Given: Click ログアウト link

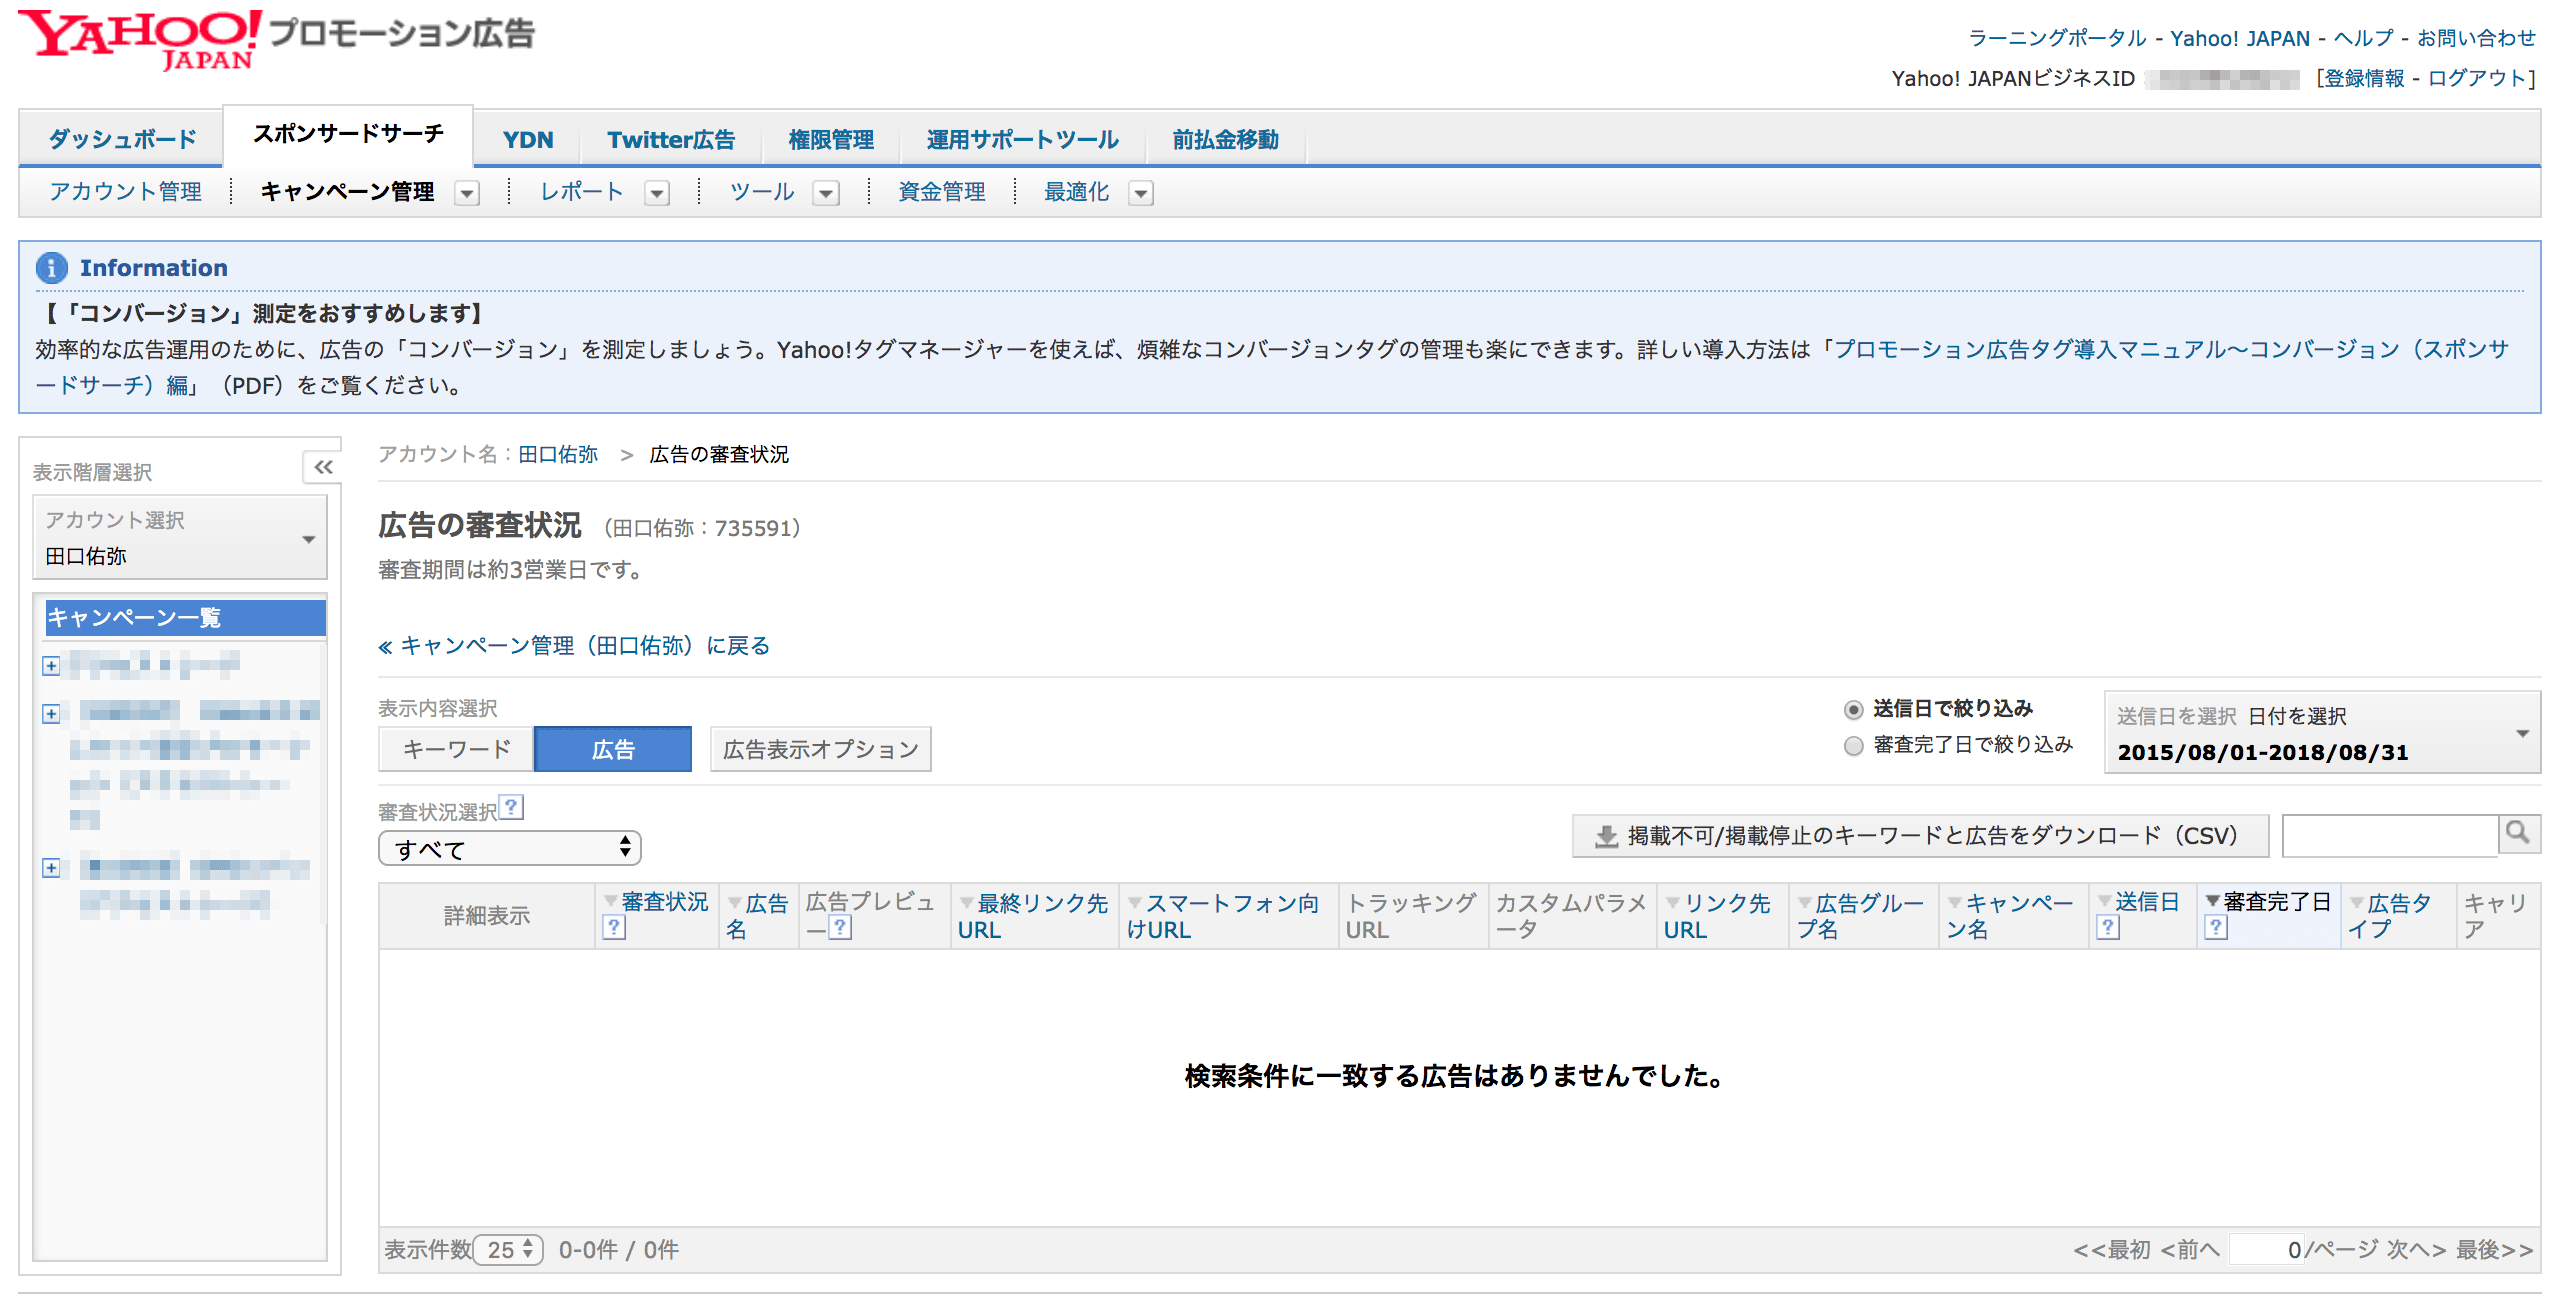Looking at the screenshot, I should point(2477,78).
